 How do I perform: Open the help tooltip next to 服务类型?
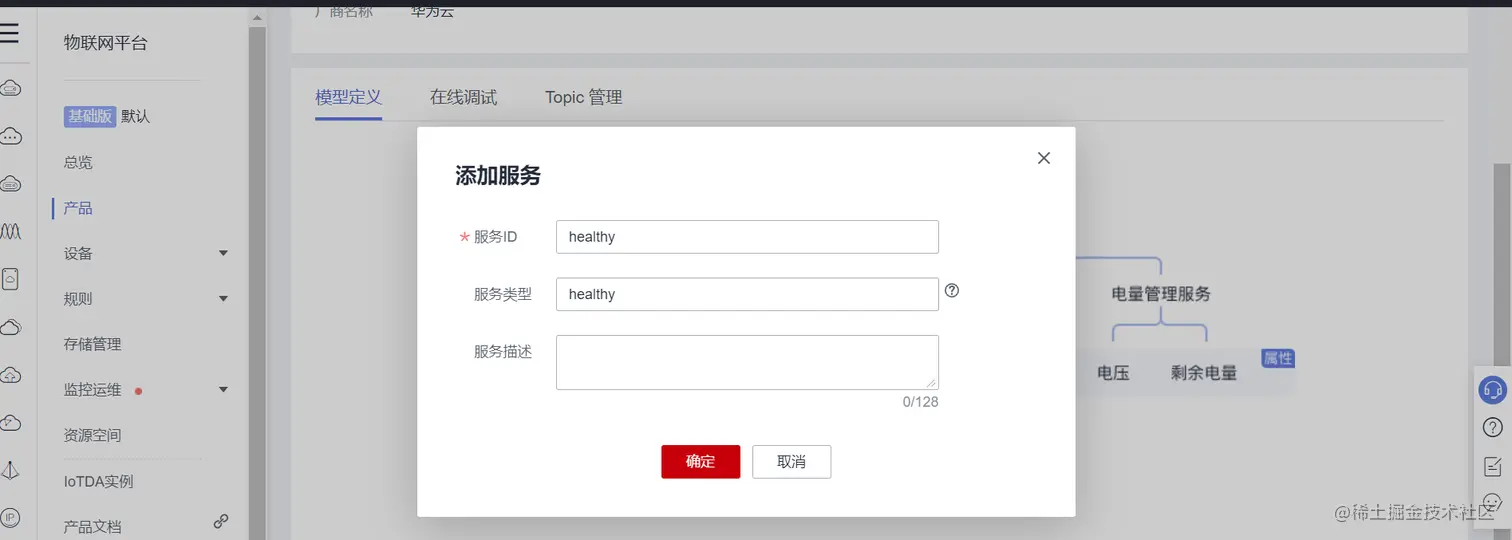(x=952, y=291)
